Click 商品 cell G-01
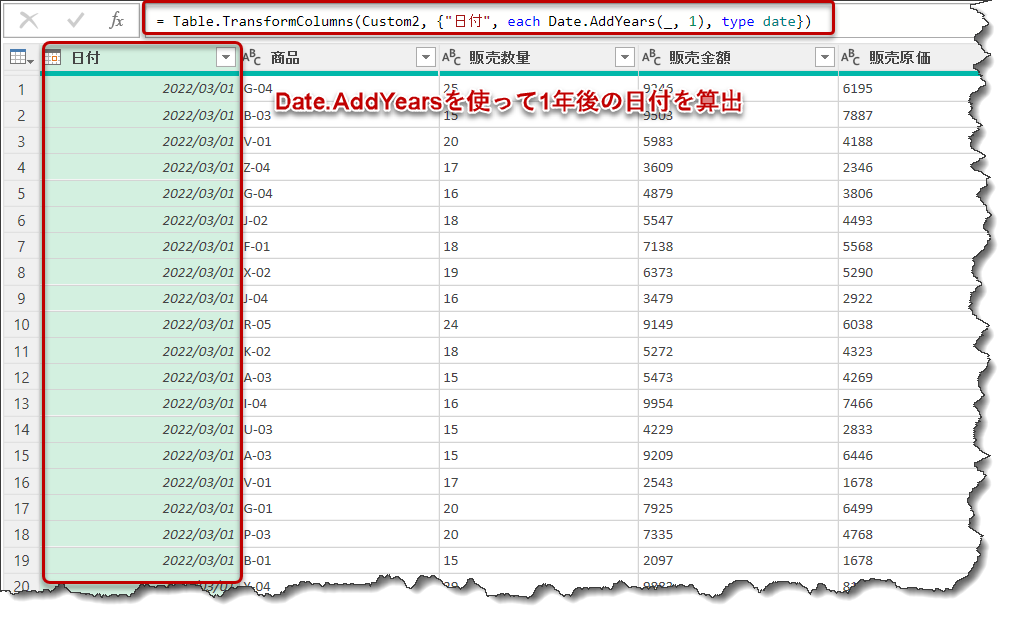 (x=340, y=508)
